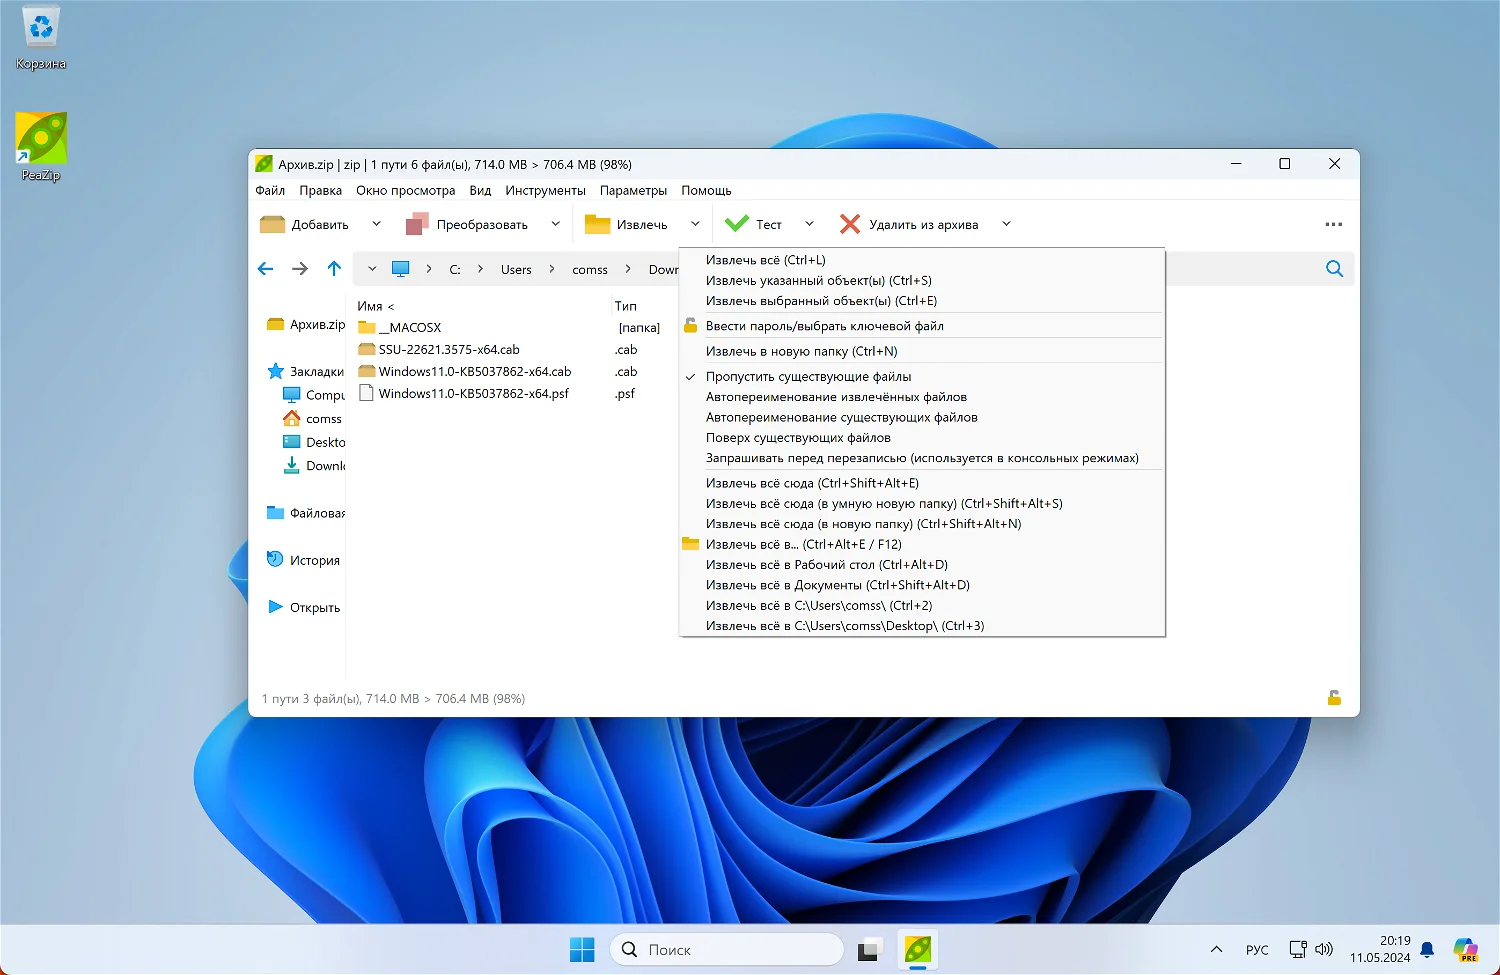Image resolution: width=1500 pixels, height=975 pixels.
Task: Click the padlock icon in status bar
Action: [x=1334, y=698]
